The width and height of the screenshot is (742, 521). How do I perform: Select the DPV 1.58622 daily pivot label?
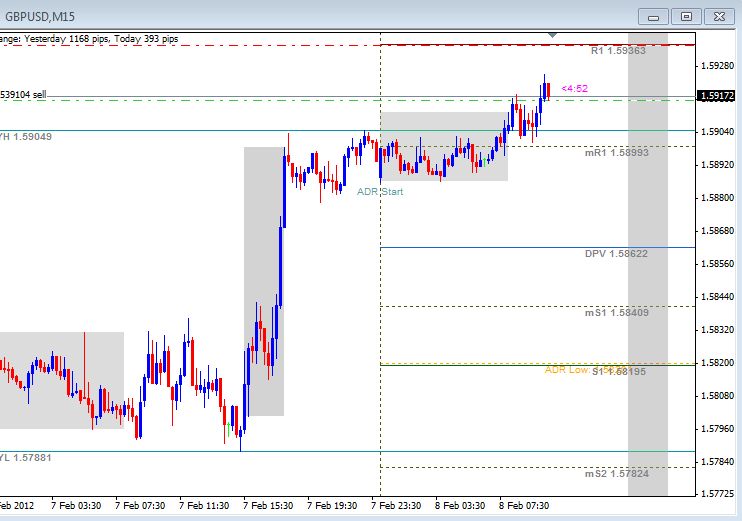616,254
